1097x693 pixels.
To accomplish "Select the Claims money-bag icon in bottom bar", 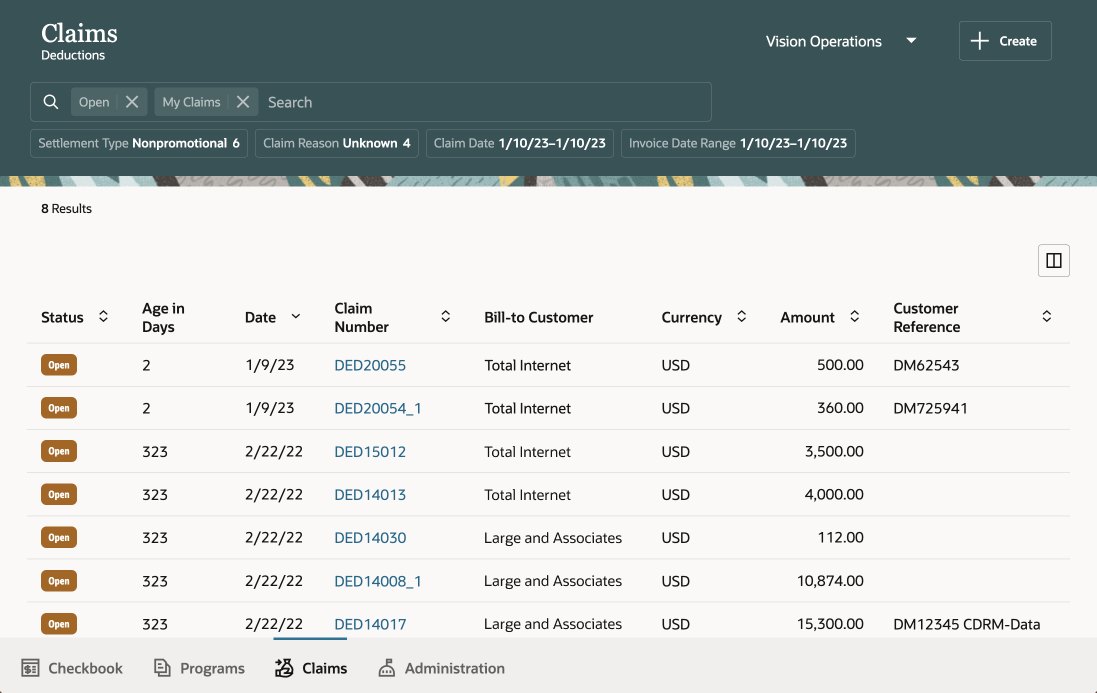I will click(283, 667).
